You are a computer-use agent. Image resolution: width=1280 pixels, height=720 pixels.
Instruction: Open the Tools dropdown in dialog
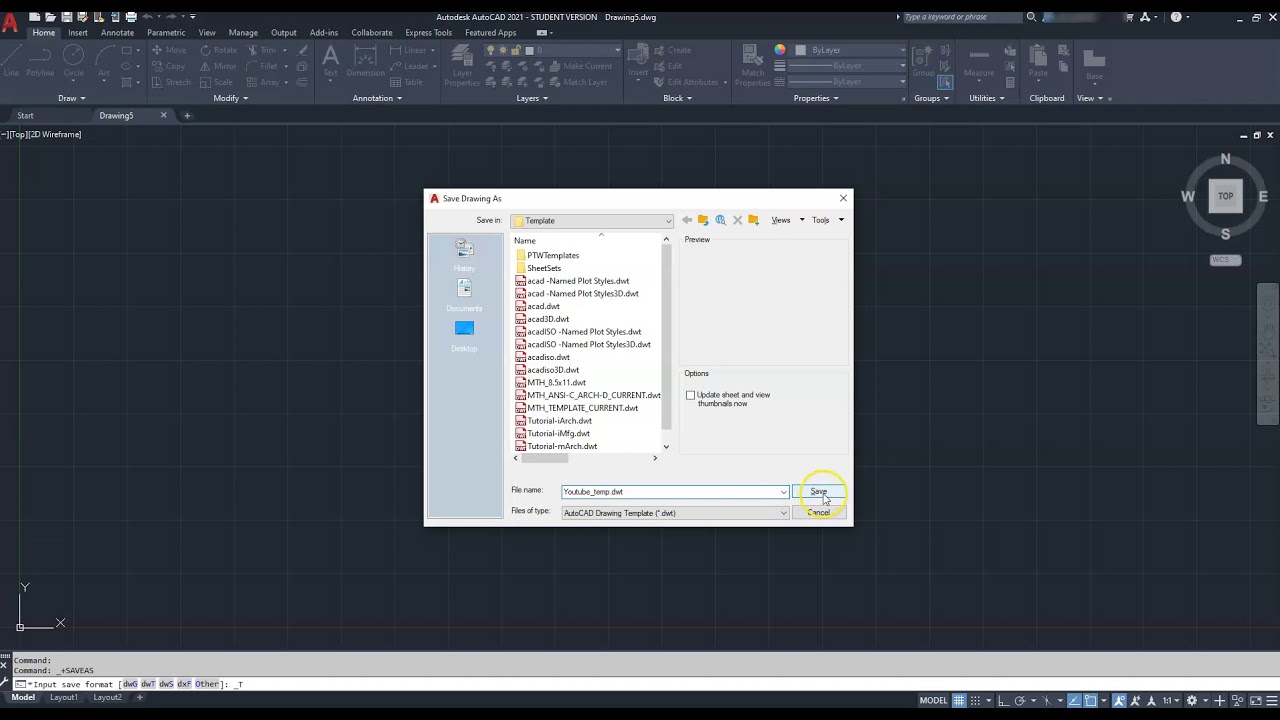827,220
